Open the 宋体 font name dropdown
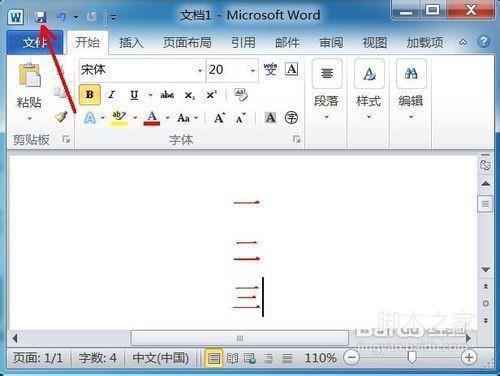 [x=200, y=70]
